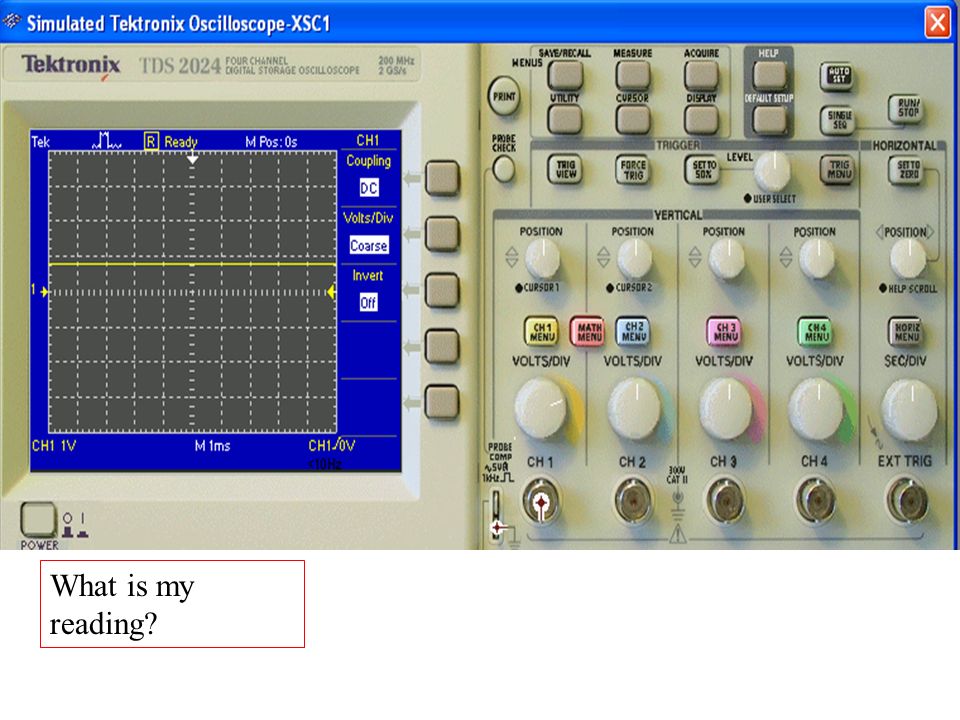This screenshot has height=720, width=960.
Task: Click the 'What is my reading?' text box
Action: pyautogui.click(x=172, y=604)
